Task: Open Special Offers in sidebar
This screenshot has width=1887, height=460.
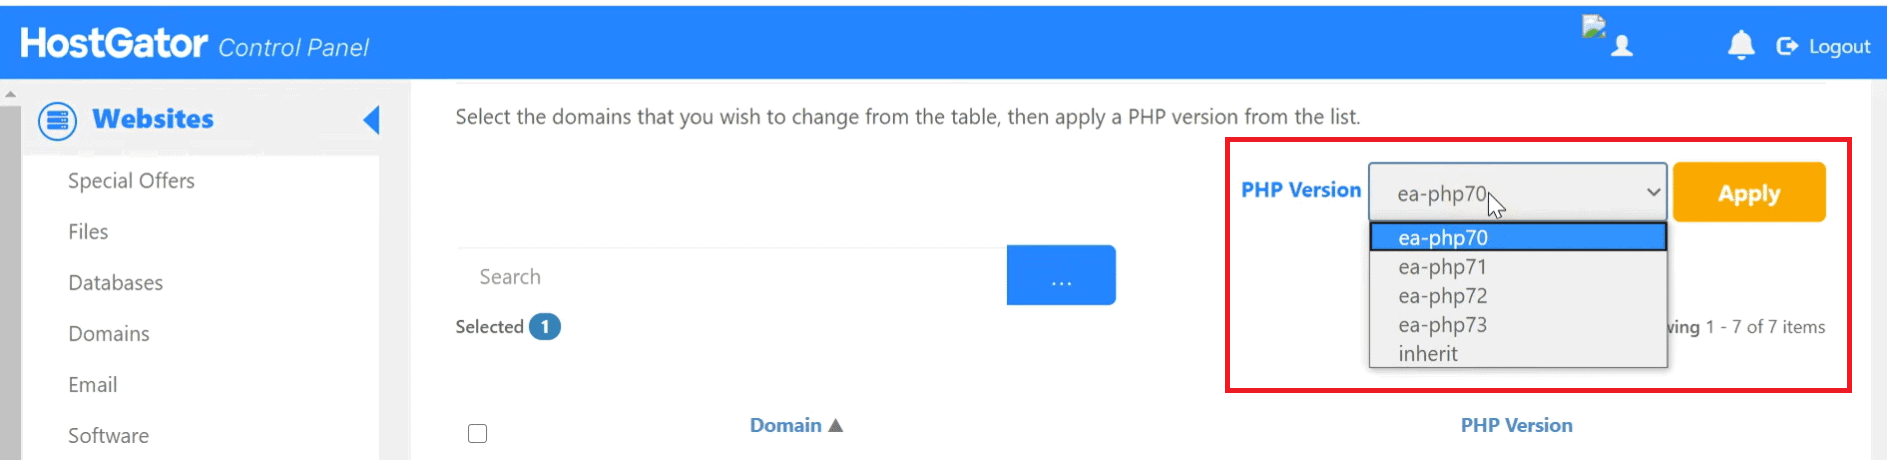Action: pyautogui.click(x=131, y=181)
